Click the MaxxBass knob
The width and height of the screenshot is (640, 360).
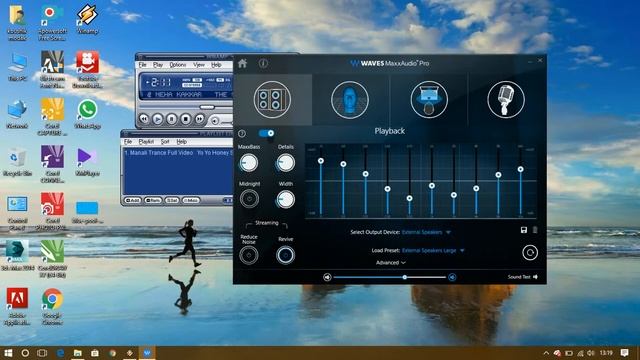pos(249,163)
